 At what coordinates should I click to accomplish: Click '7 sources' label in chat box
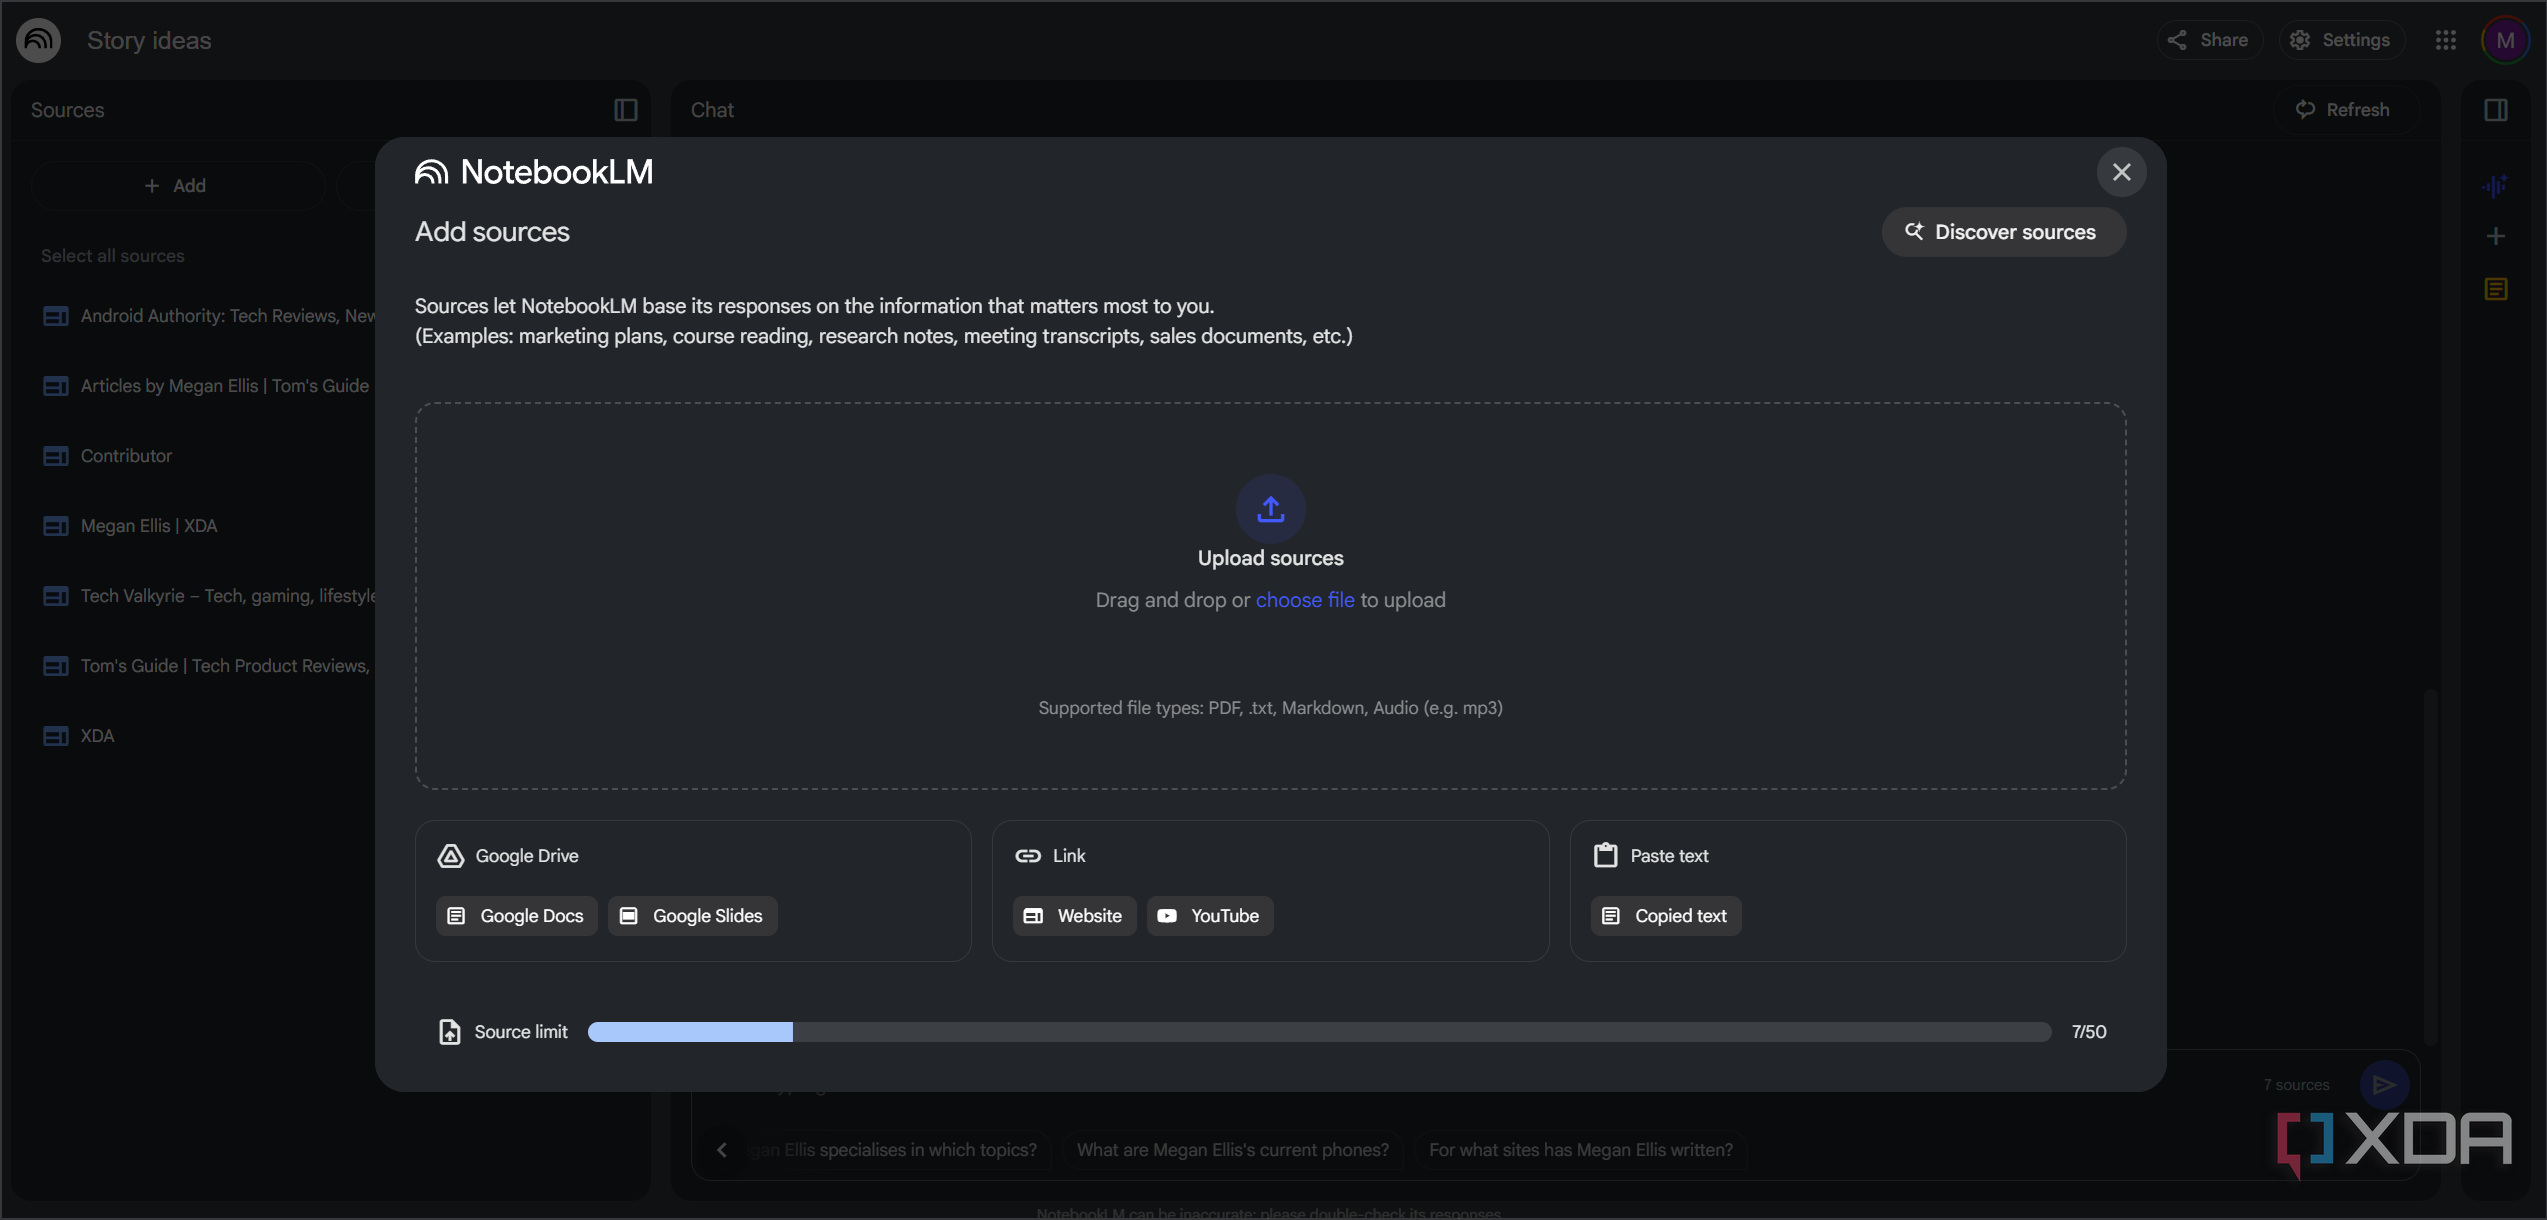(2296, 1085)
